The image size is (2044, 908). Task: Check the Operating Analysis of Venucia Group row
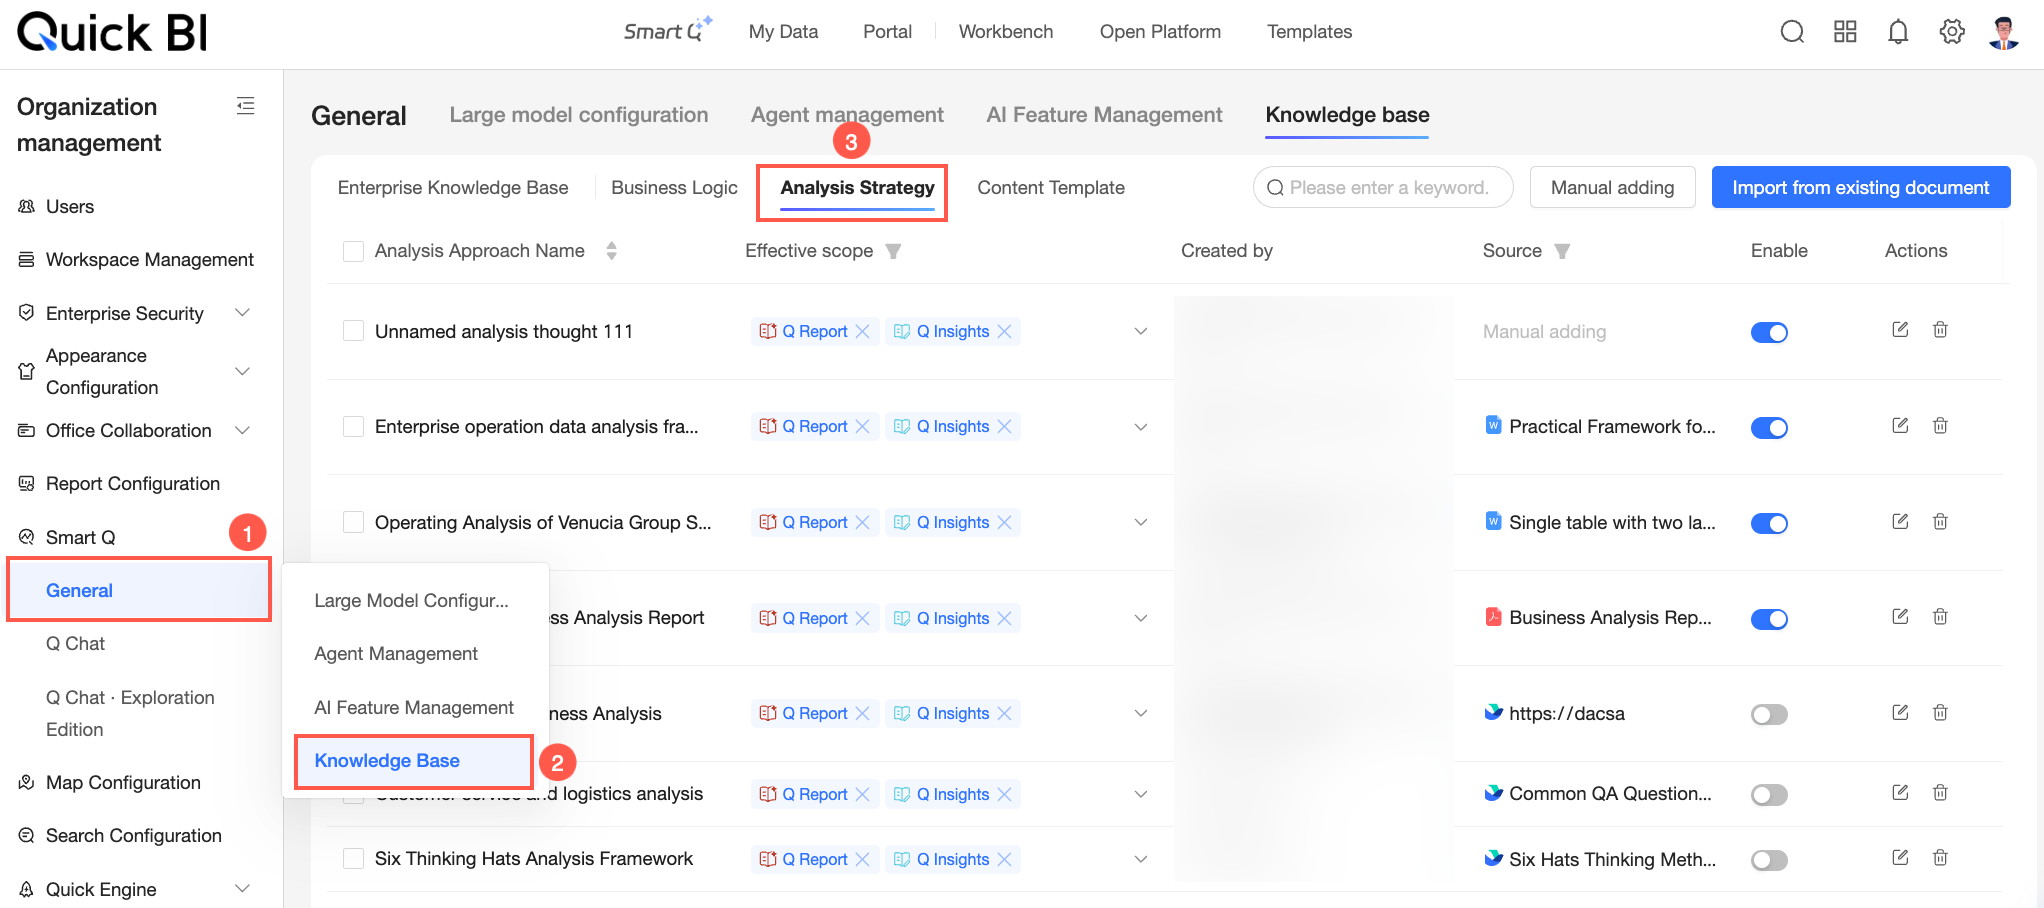(353, 522)
